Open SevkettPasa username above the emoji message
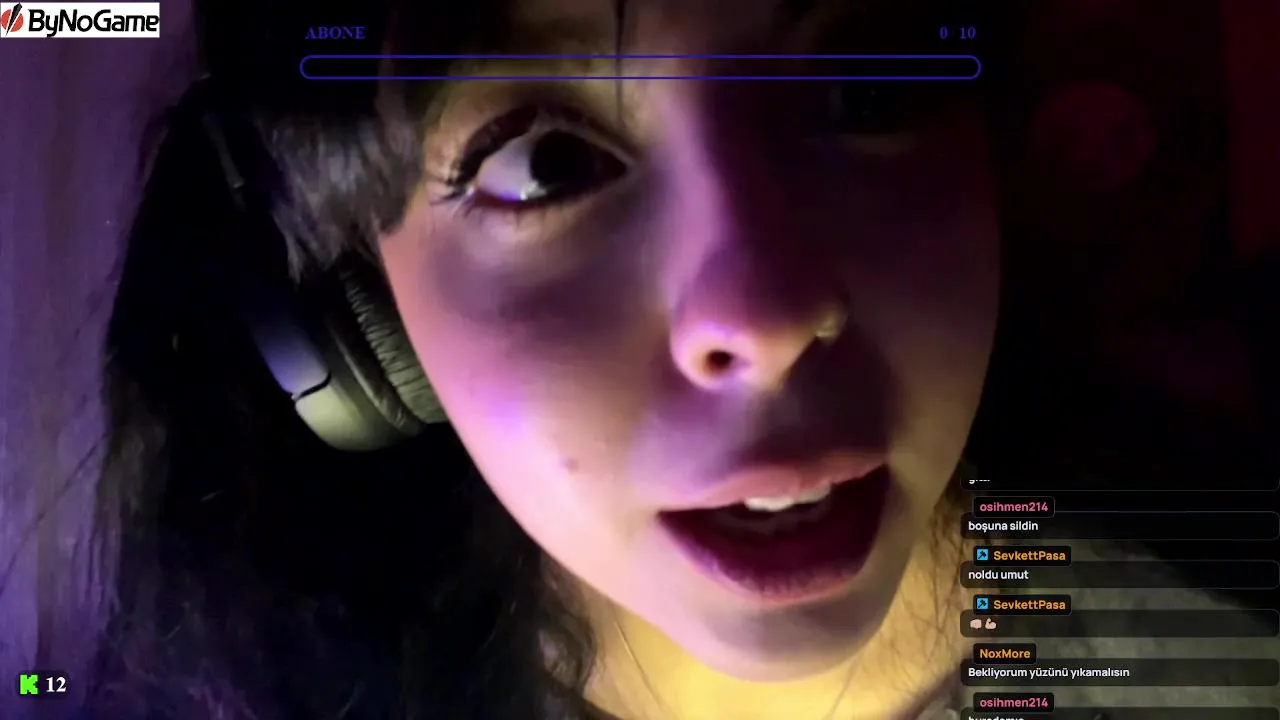Screen dimensions: 1280x720 click(x=1029, y=604)
